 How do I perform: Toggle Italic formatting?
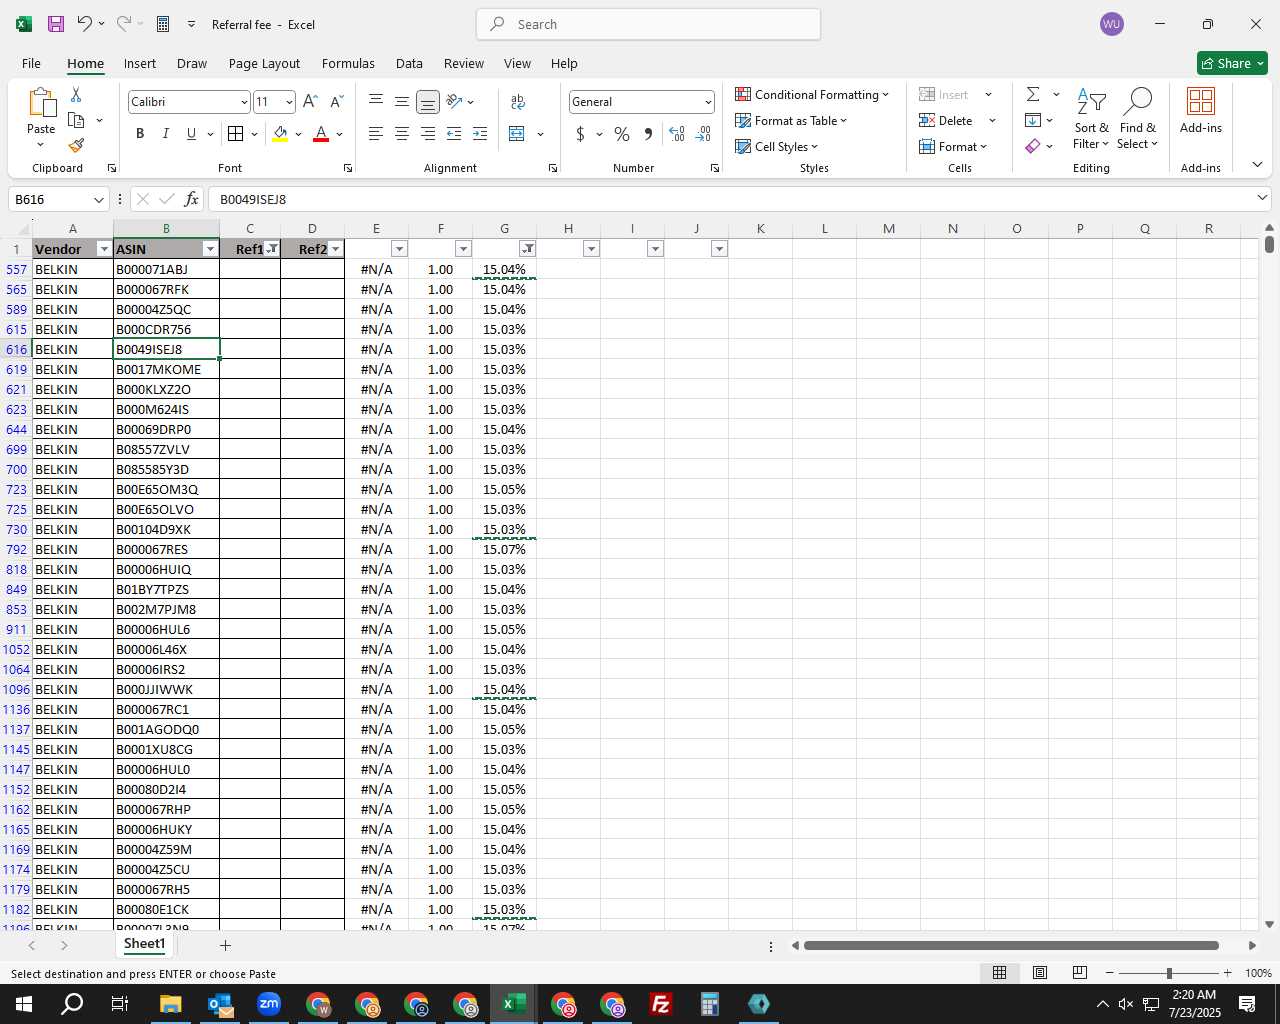(165, 134)
